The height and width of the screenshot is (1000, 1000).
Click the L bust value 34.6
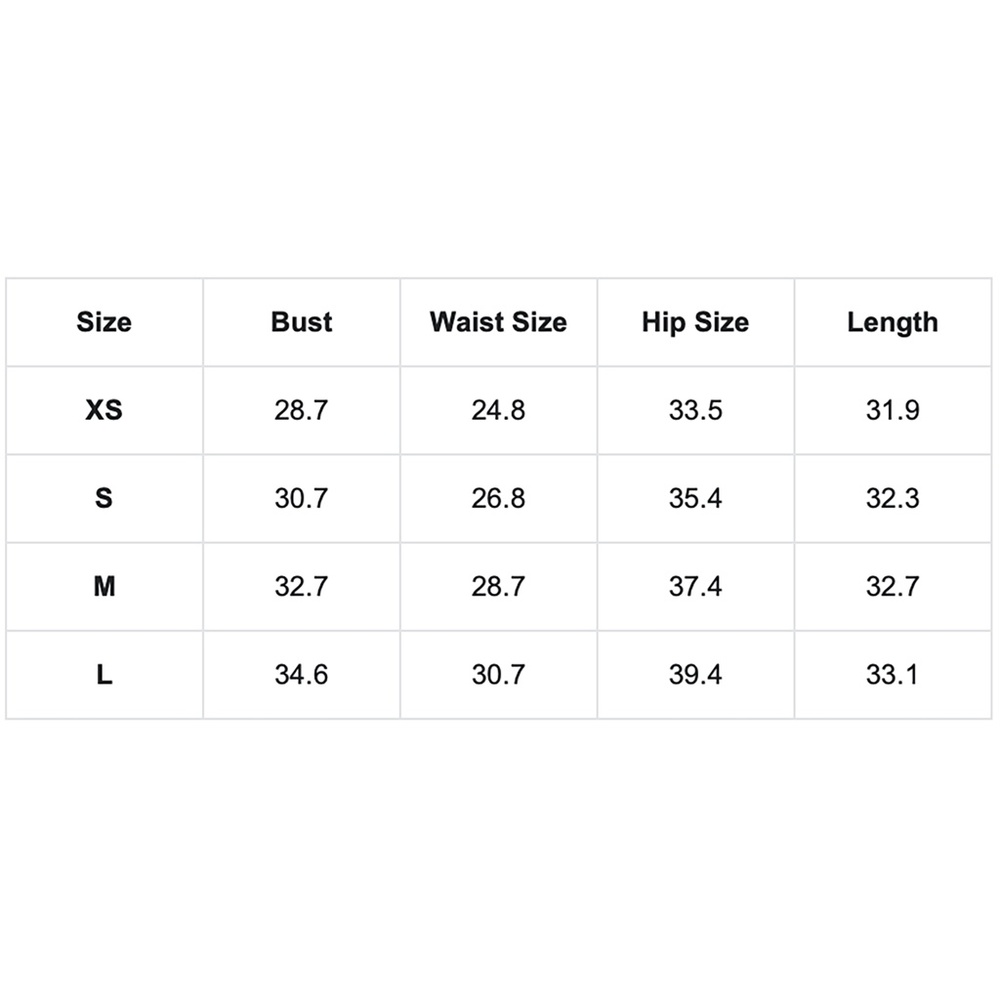pos(301,674)
